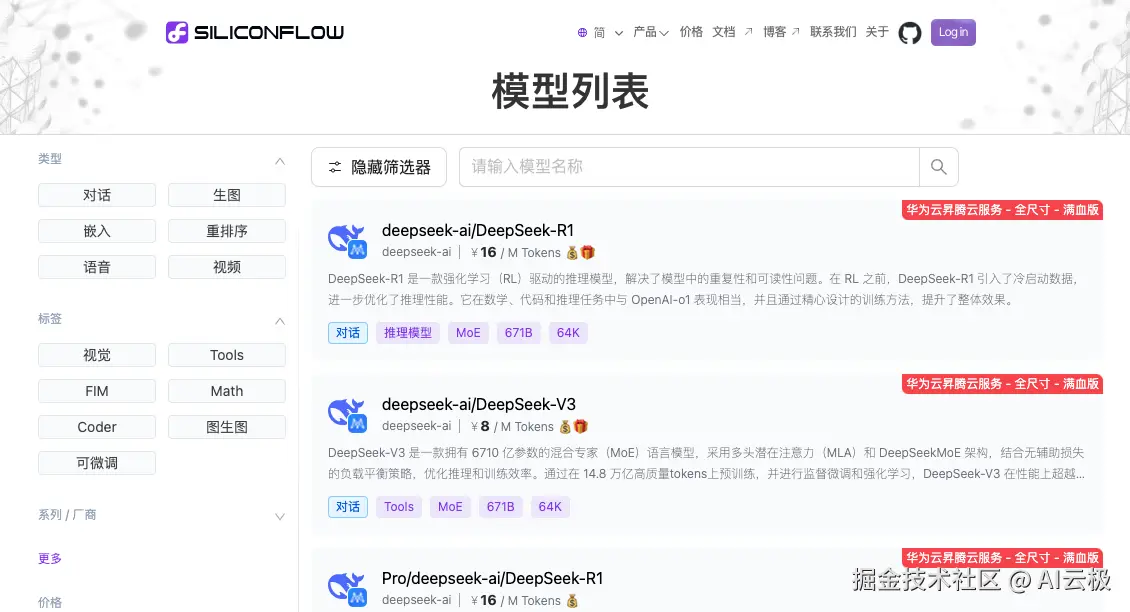The image size is (1130, 612).
Task: Toggle the 视频 type filter
Action: tap(227, 267)
